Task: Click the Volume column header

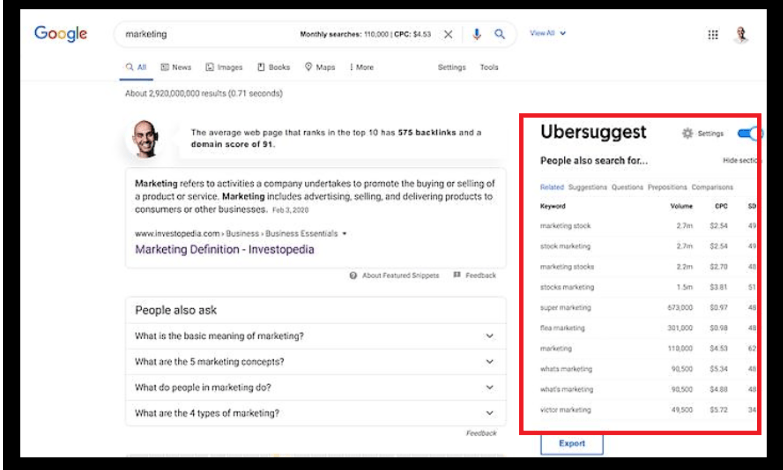Action: (681, 206)
